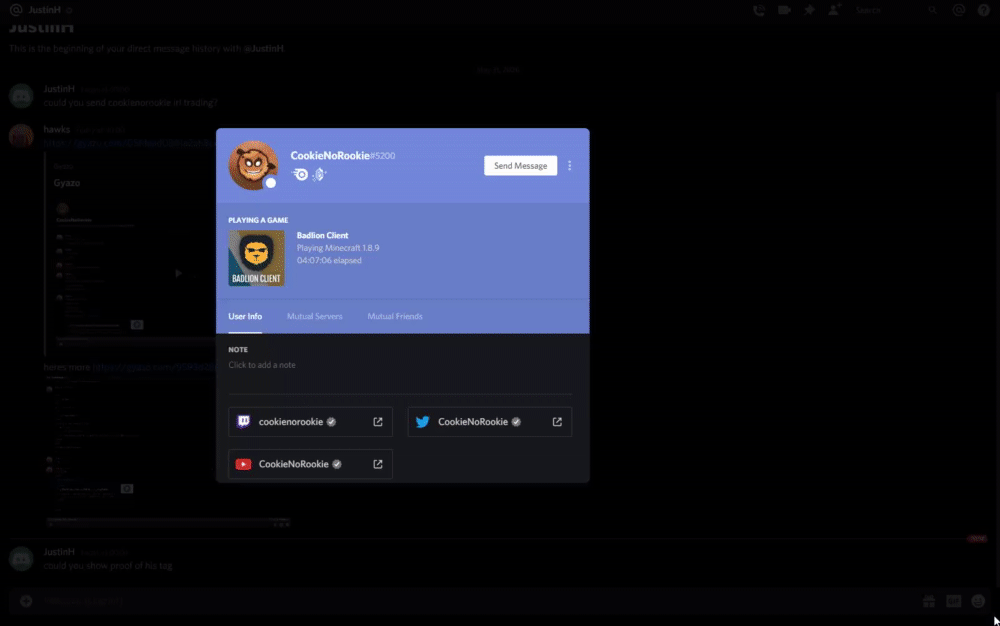The height and width of the screenshot is (626, 1000).
Task: Switch to the Mutual Friends tab
Action: 395,316
